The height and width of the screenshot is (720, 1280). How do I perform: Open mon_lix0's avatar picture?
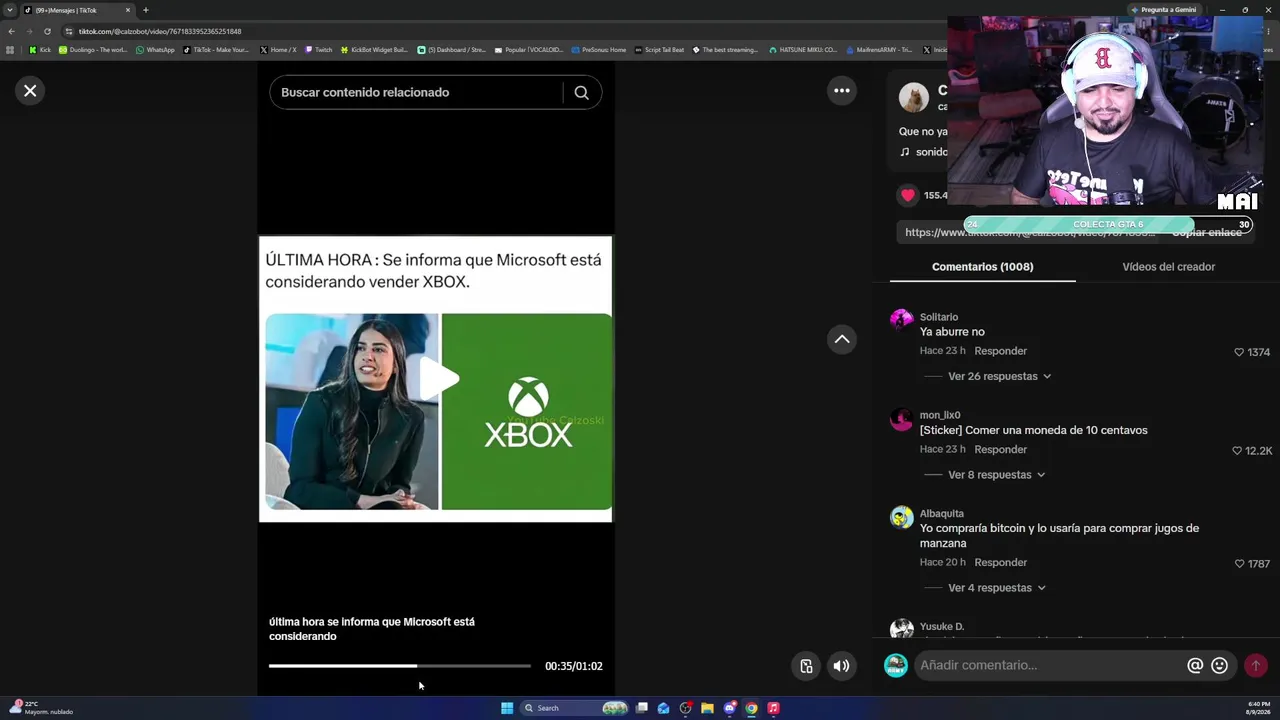901,418
